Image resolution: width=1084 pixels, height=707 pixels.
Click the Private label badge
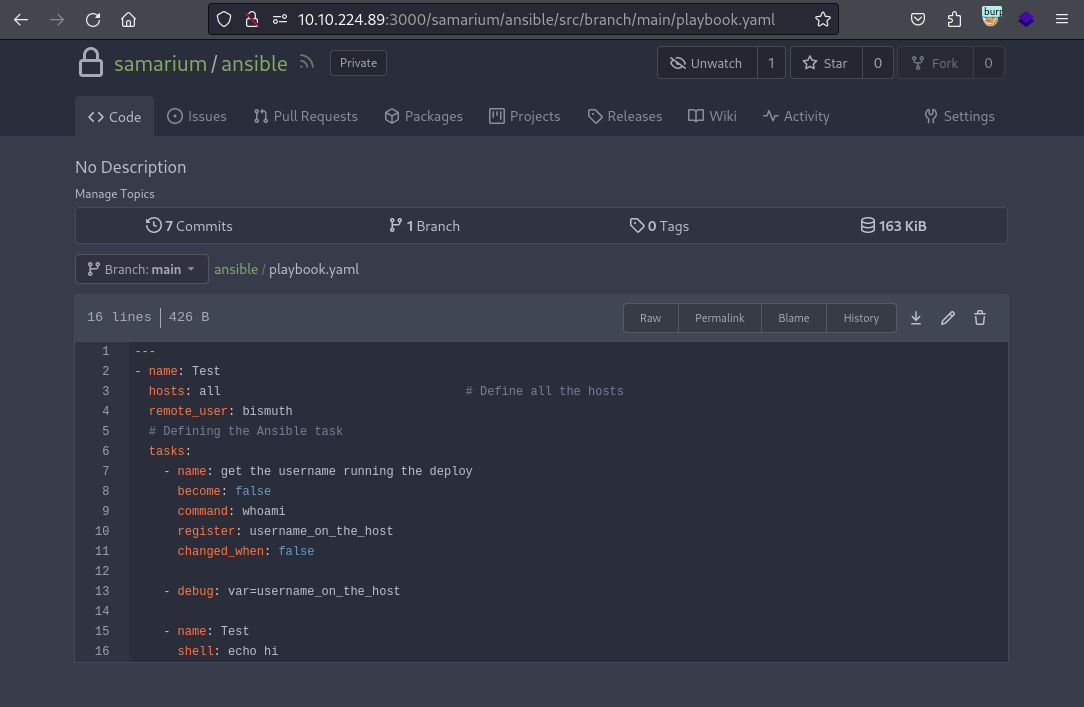point(358,63)
